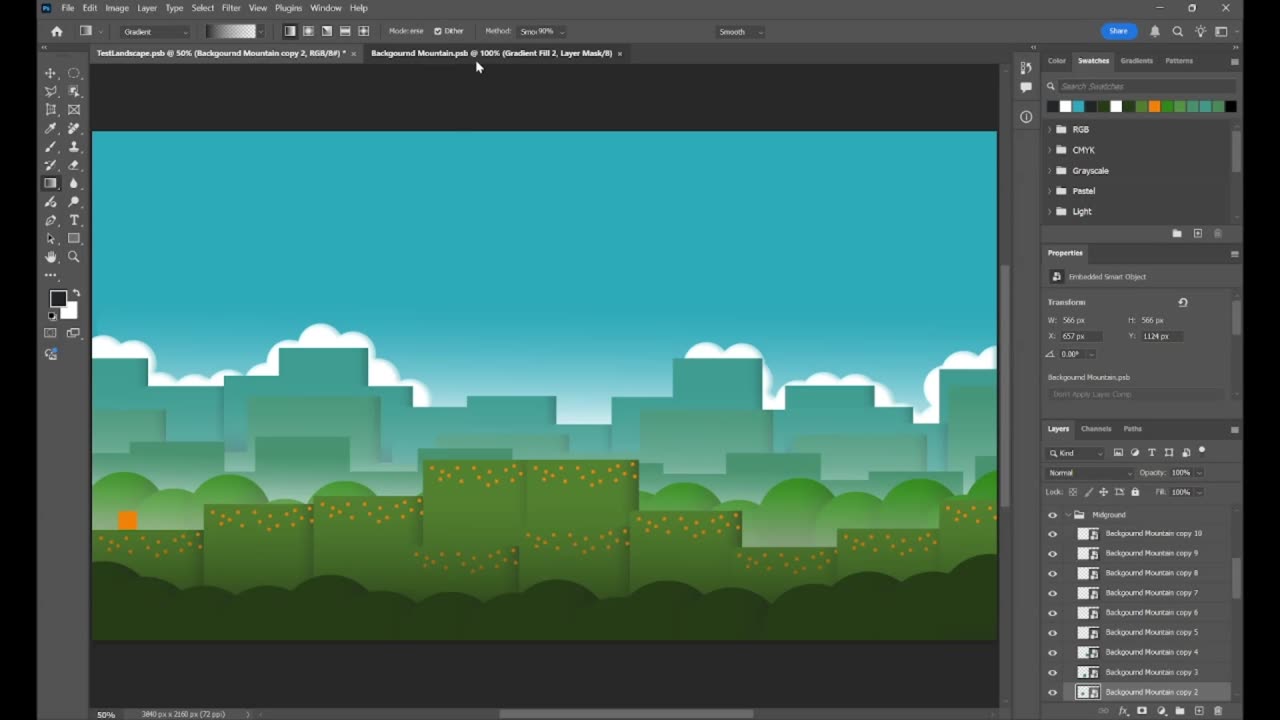Select the Horizontal Type tool
This screenshot has width=1280, height=720.
click(x=74, y=220)
